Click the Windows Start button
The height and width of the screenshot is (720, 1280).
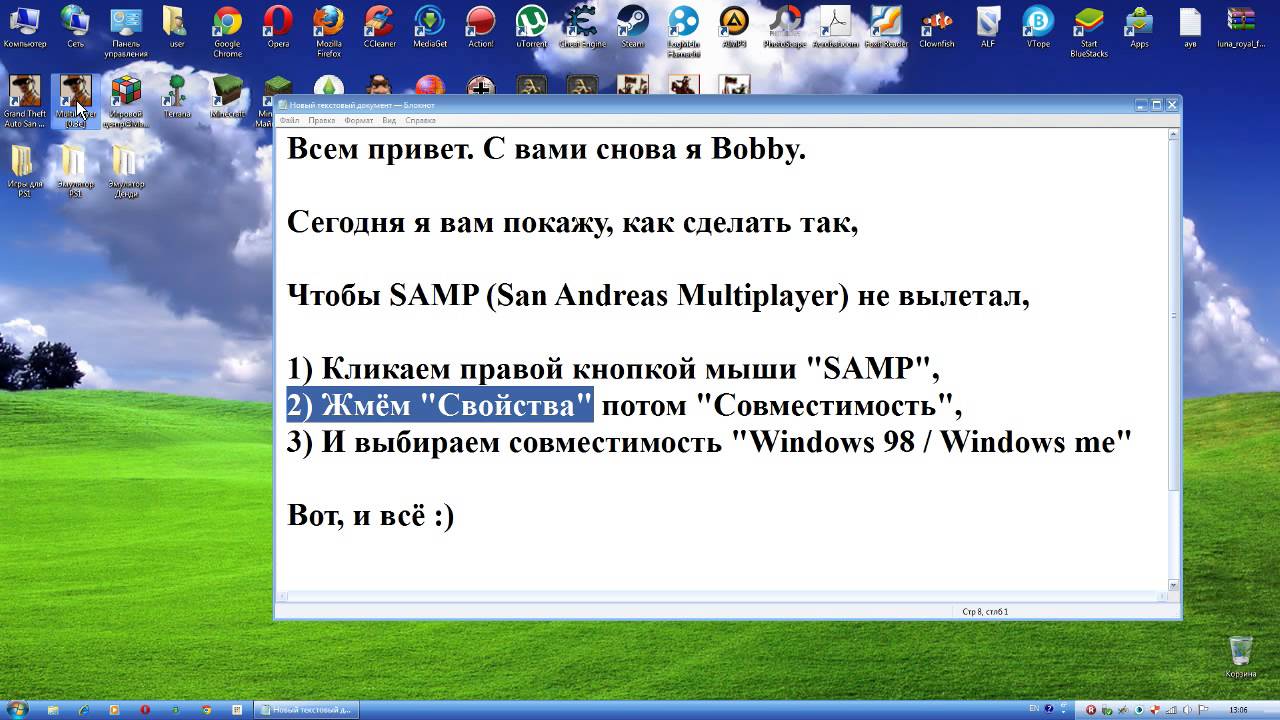pos(16,710)
